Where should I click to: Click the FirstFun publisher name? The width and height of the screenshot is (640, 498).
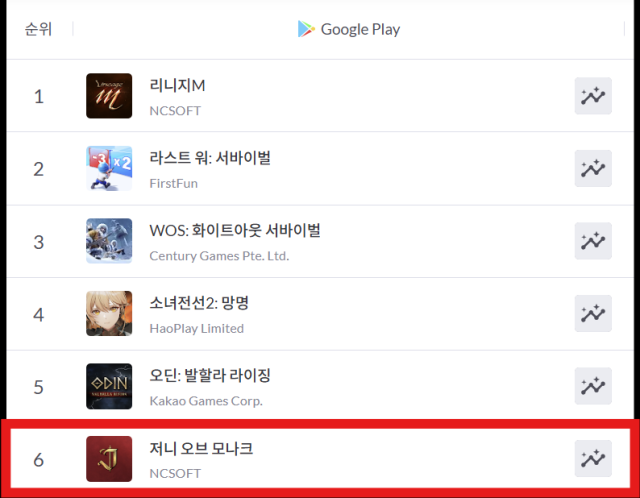tap(173, 183)
